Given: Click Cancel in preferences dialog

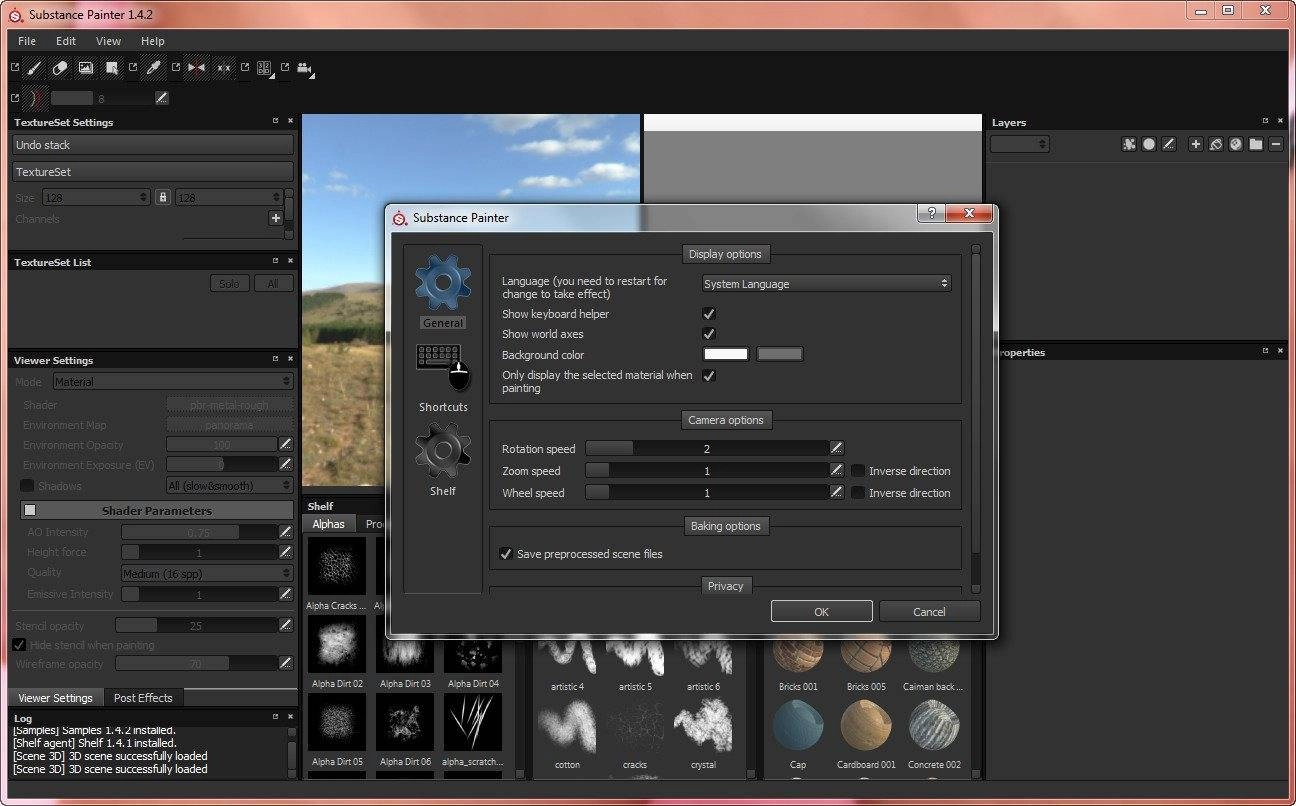Looking at the screenshot, I should pyautogui.click(x=929, y=612).
